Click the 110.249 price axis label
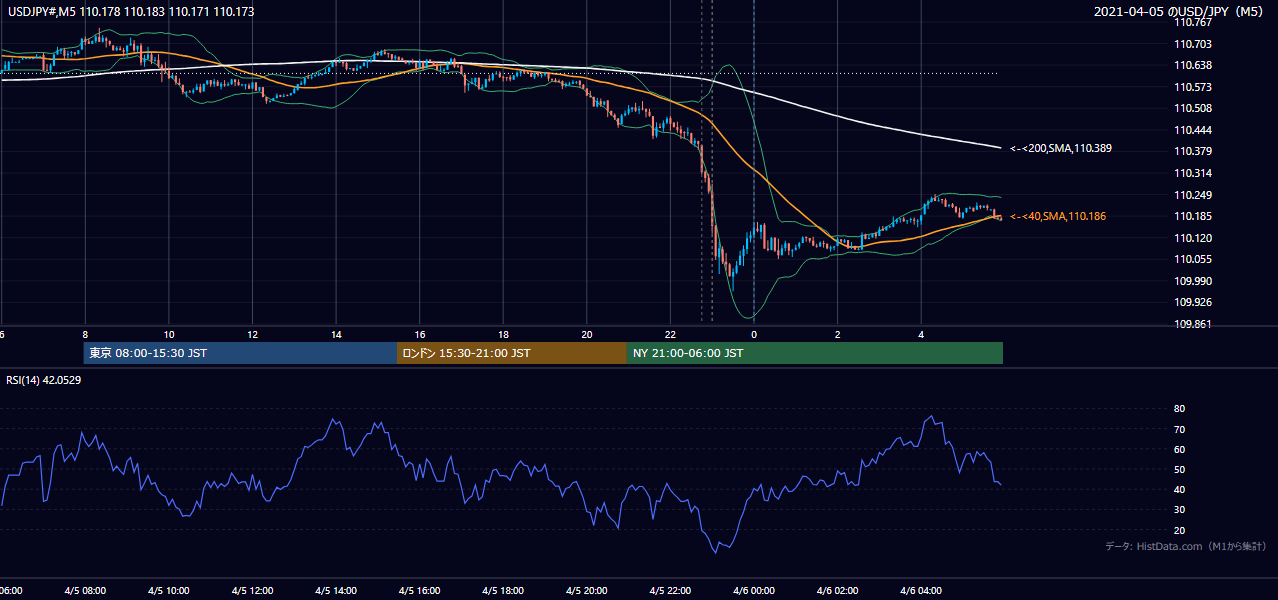The image size is (1278, 600). pos(1194,195)
